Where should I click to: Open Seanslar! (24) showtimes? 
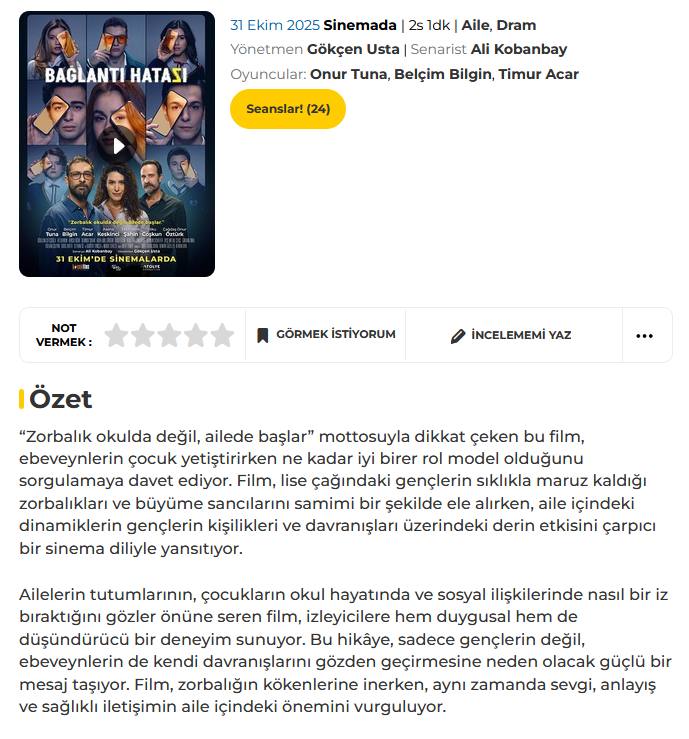tap(288, 109)
